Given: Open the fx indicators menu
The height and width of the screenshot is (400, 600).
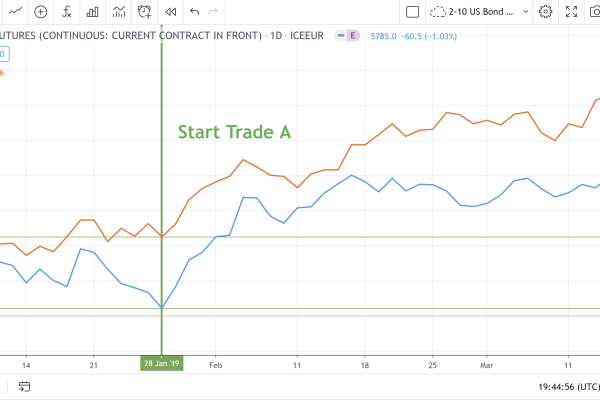Looking at the screenshot, I should click(65, 12).
